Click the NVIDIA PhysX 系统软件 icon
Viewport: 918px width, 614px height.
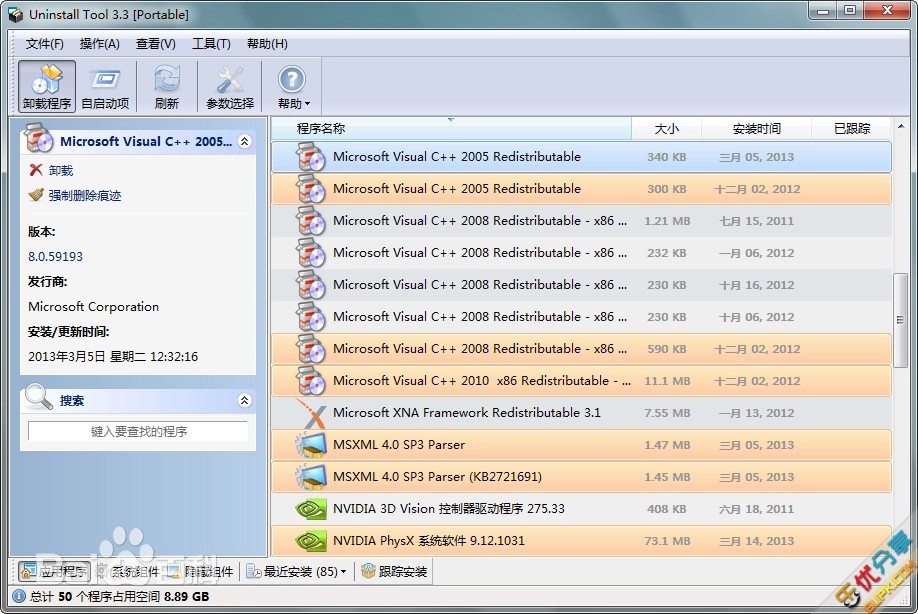click(311, 541)
